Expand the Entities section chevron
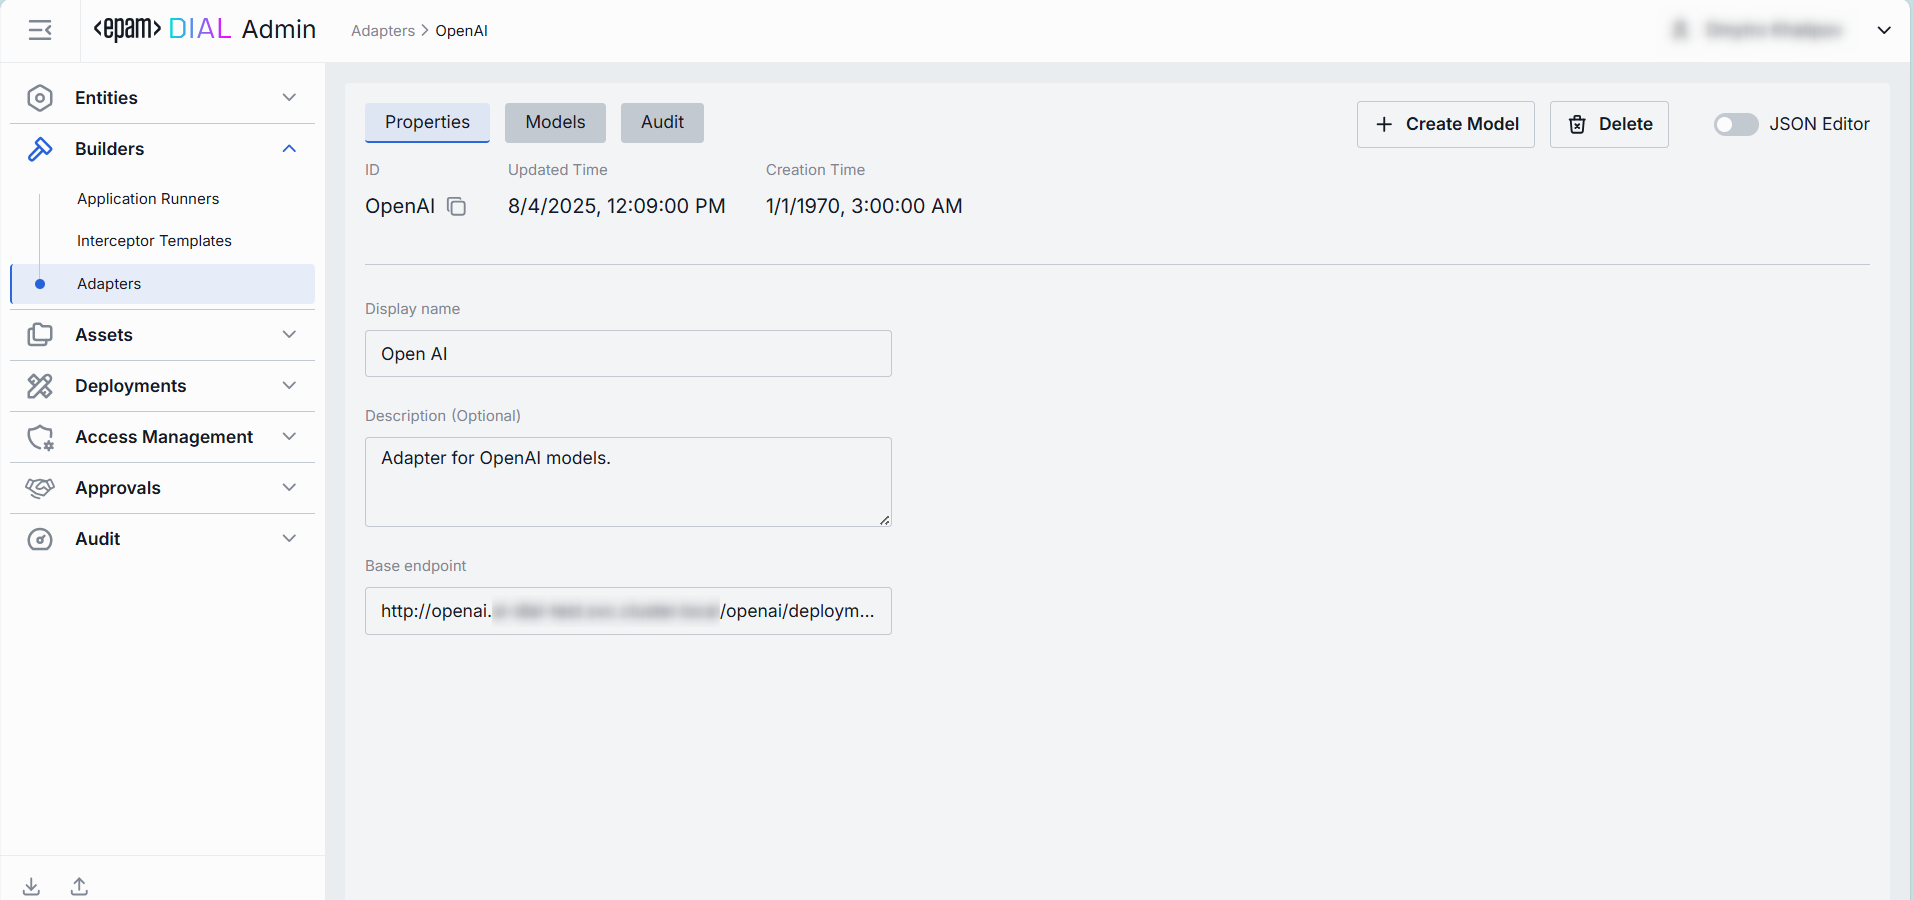 289,98
